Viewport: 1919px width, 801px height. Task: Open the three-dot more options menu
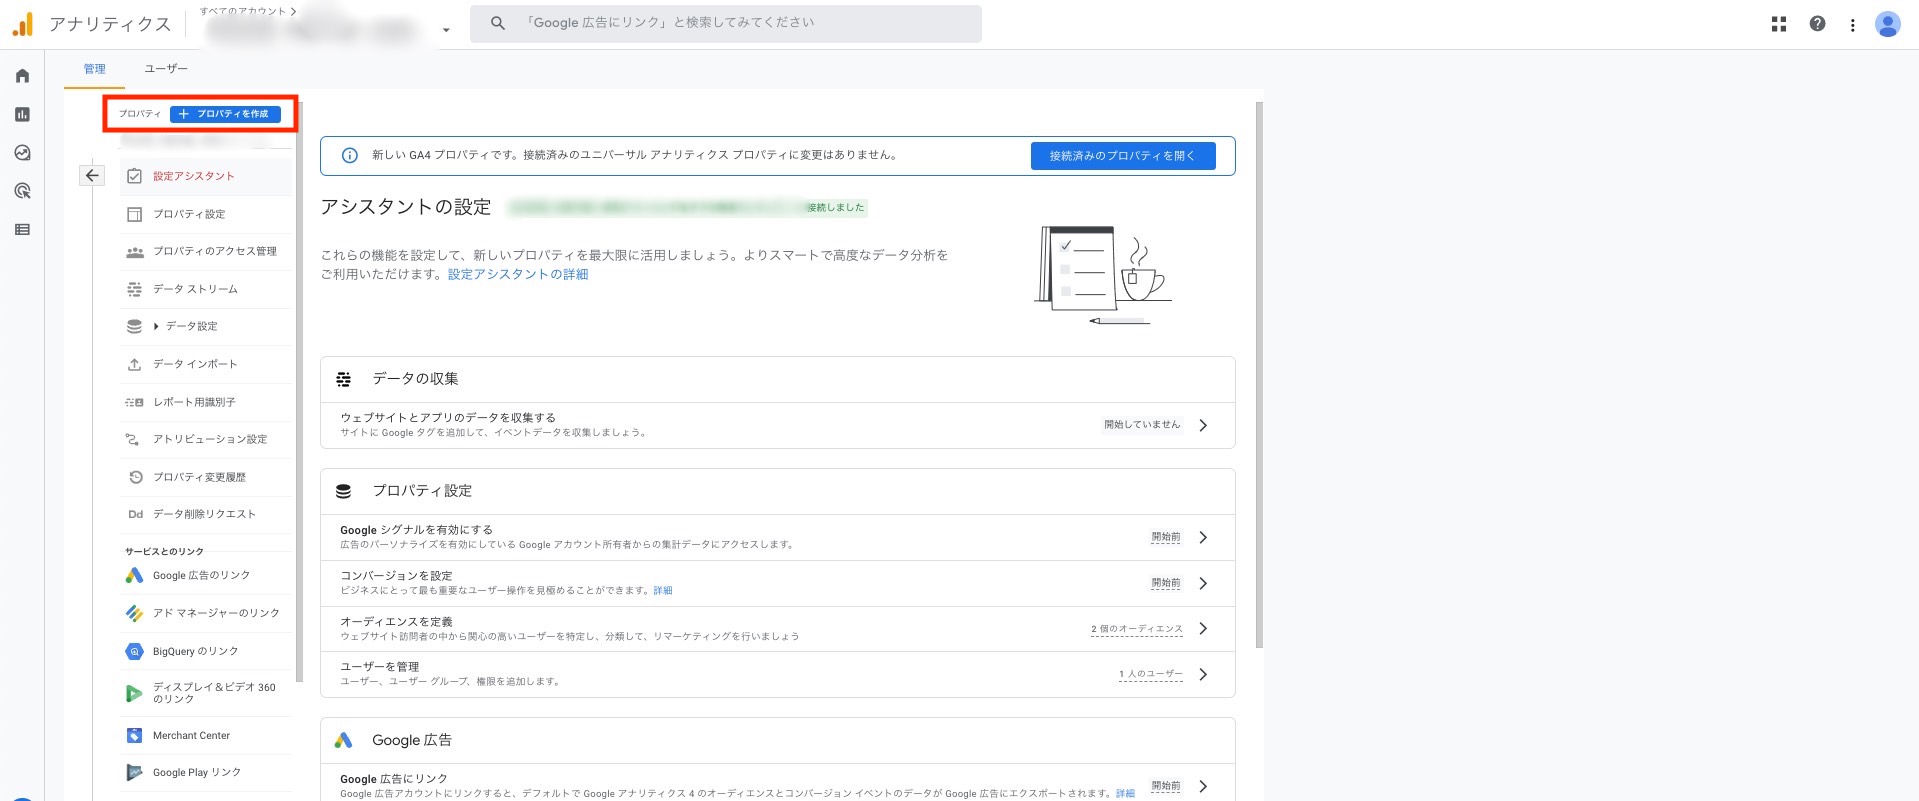[1852, 25]
